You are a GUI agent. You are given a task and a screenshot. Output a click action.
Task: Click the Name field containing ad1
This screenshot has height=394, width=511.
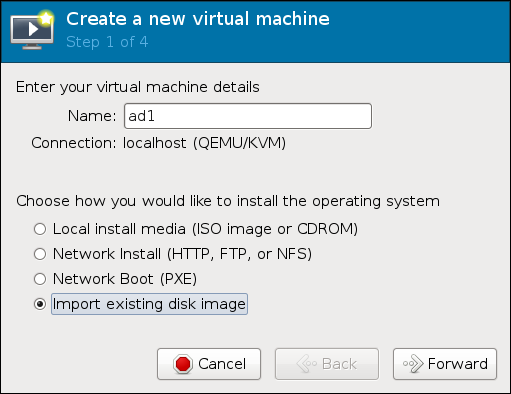point(248,116)
